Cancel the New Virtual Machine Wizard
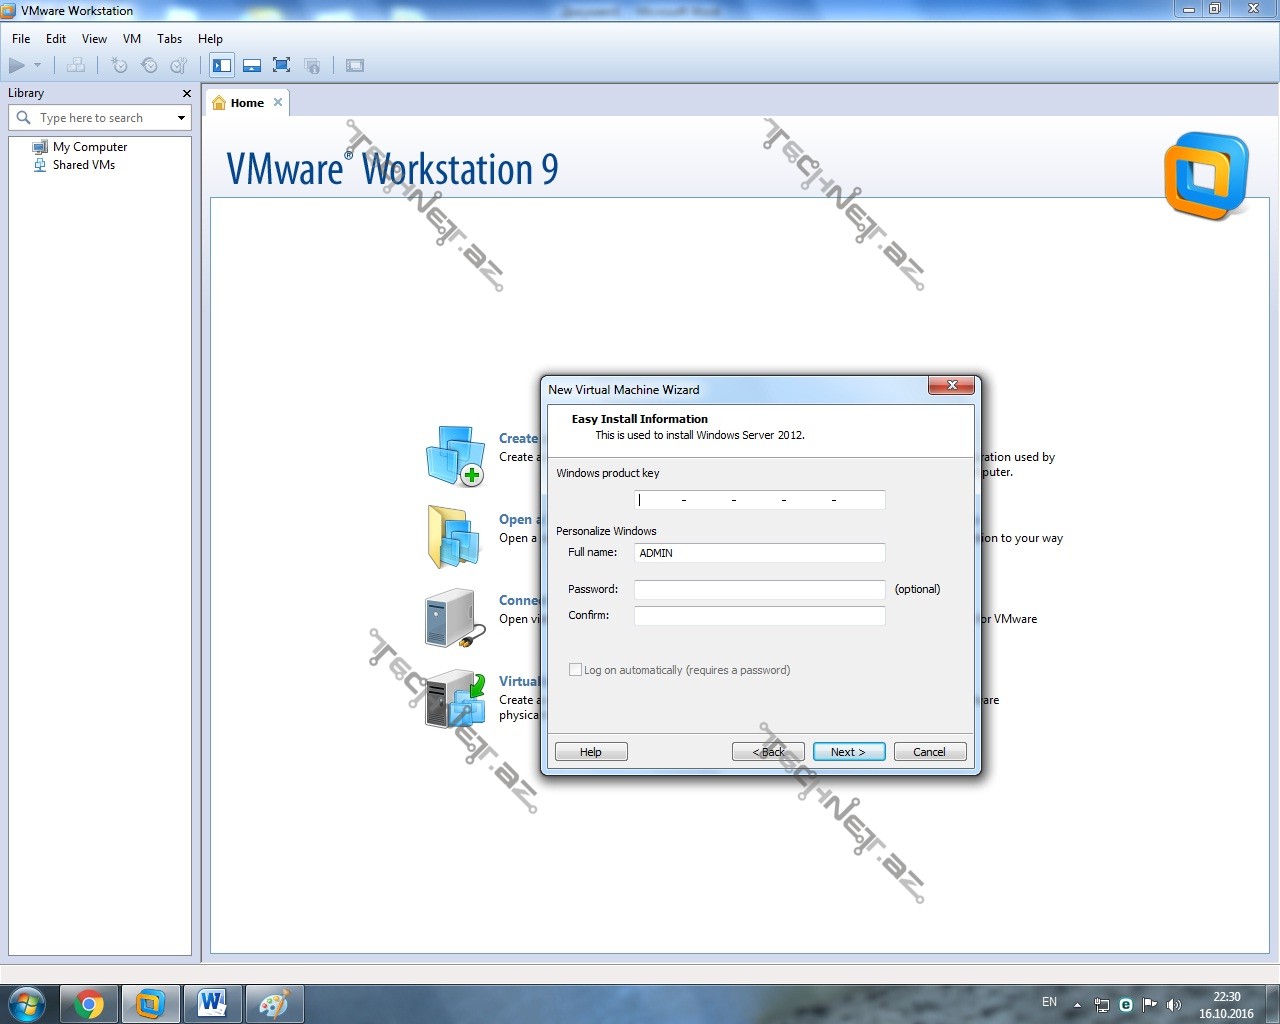Viewport: 1280px width, 1024px height. (x=929, y=752)
